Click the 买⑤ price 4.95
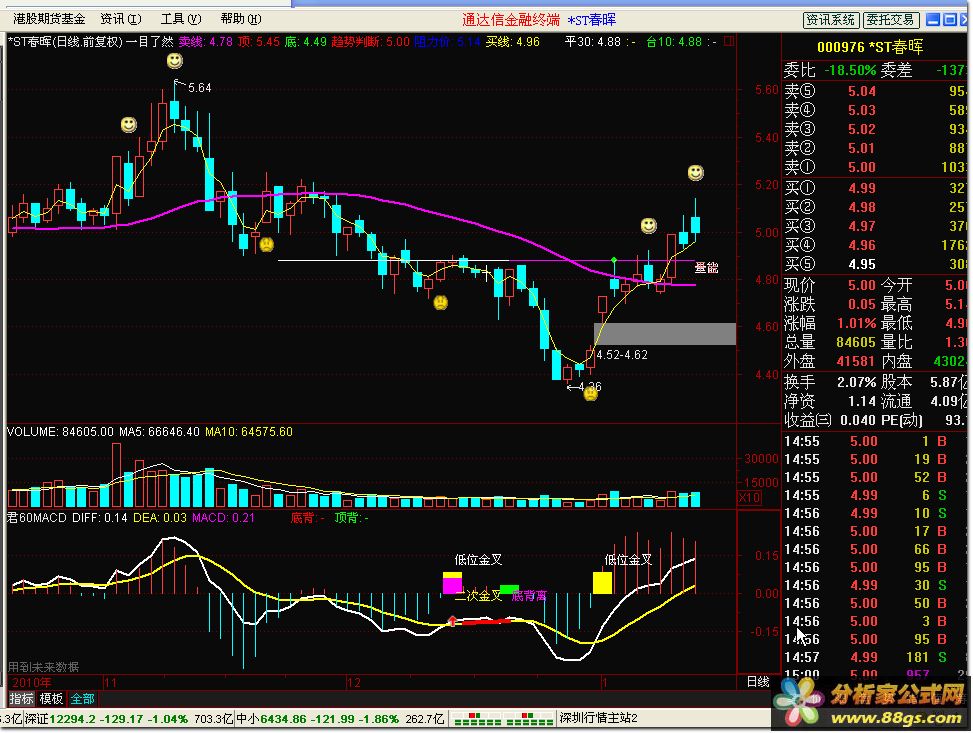973x733 pixels. 862,264
